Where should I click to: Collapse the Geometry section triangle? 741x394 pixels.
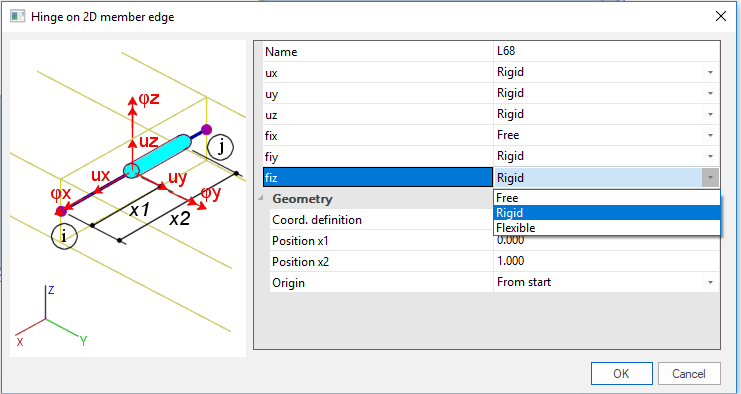point(261,199)
